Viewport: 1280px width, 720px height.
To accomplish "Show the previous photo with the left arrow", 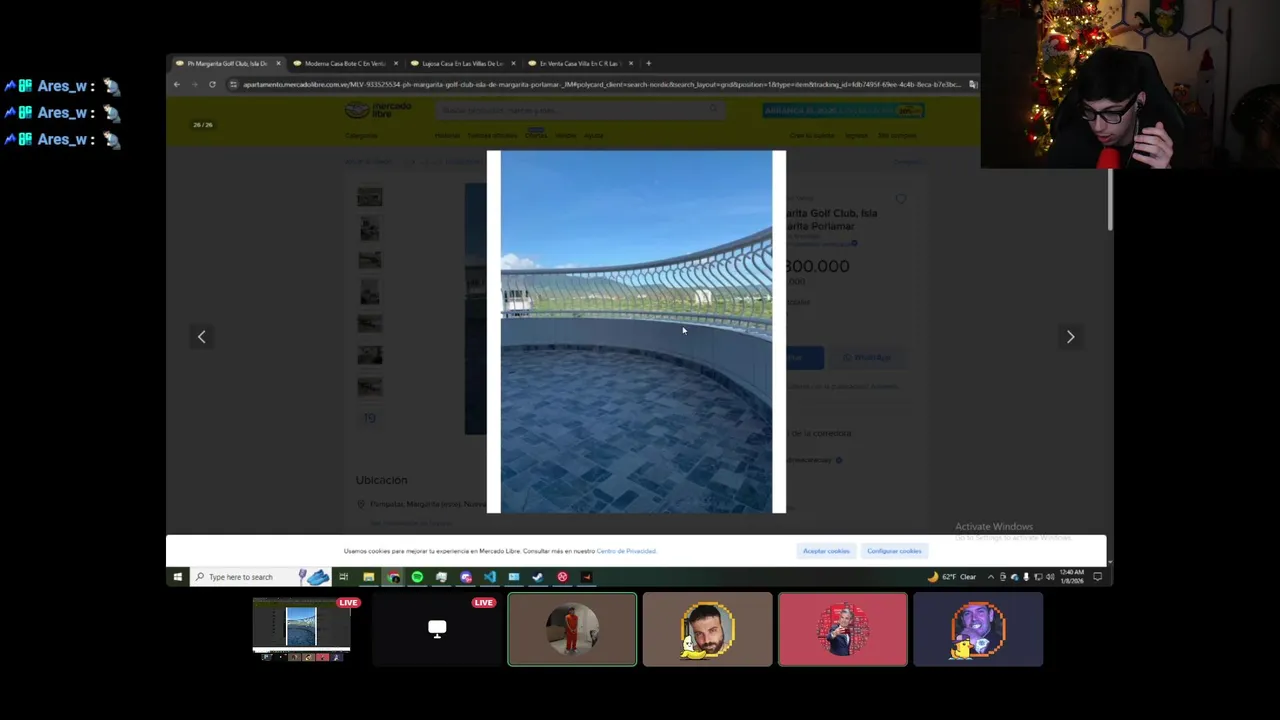I will click(x=201, y=337).
